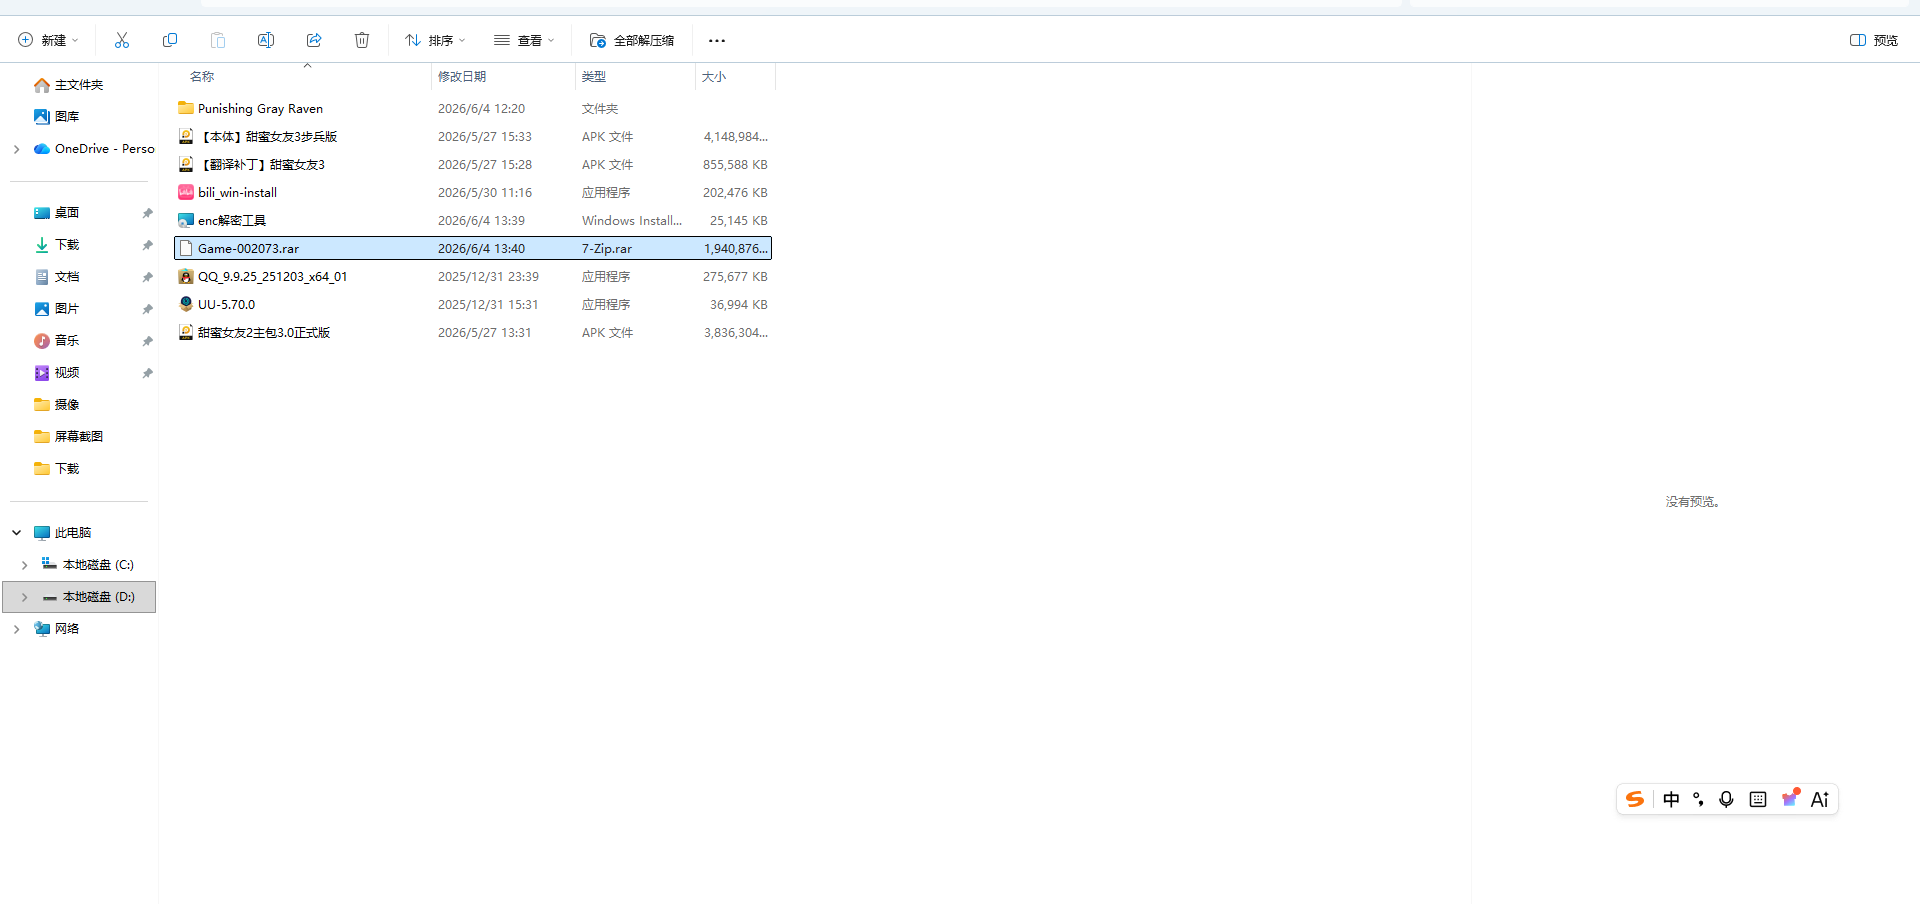Click the size value '202,476 KB'
The width and height of the screenshot is (1920, 904).
pyautogui.click(x=735, y=192)
